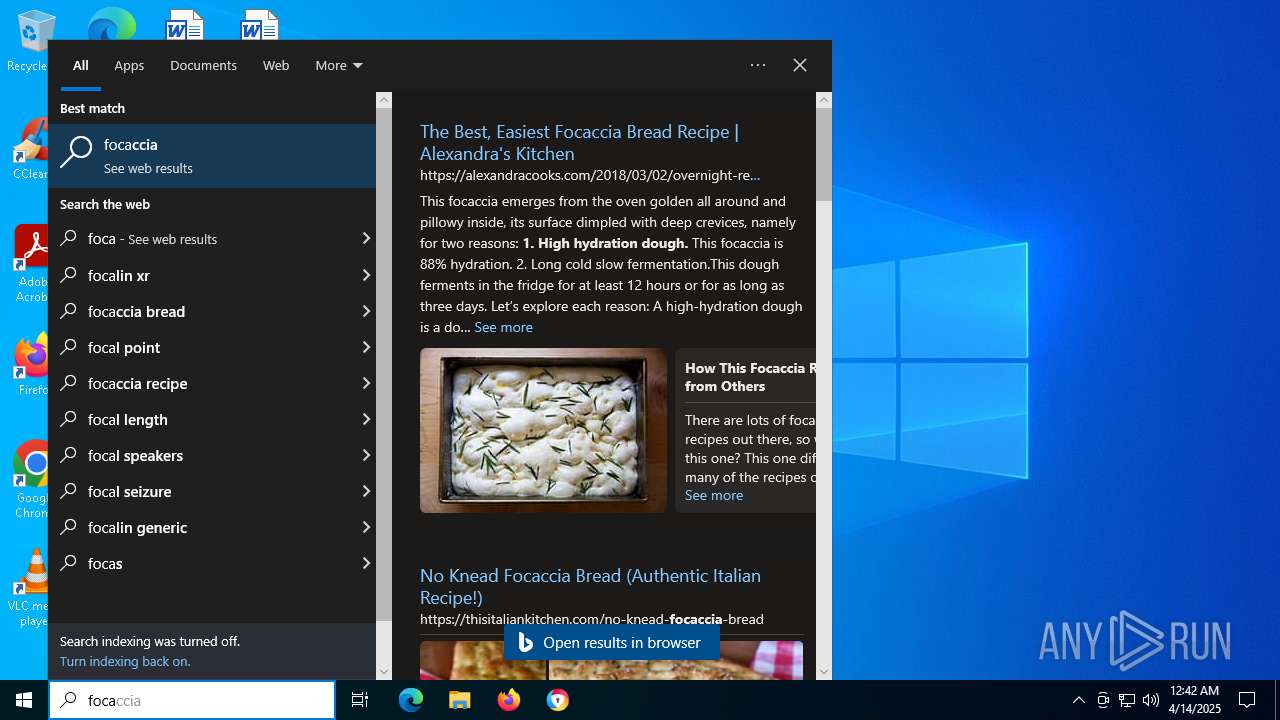The height and width of the screenshot is (720, 1280).
Task: Click the 'Open results in browser' button
Action: 611,643
